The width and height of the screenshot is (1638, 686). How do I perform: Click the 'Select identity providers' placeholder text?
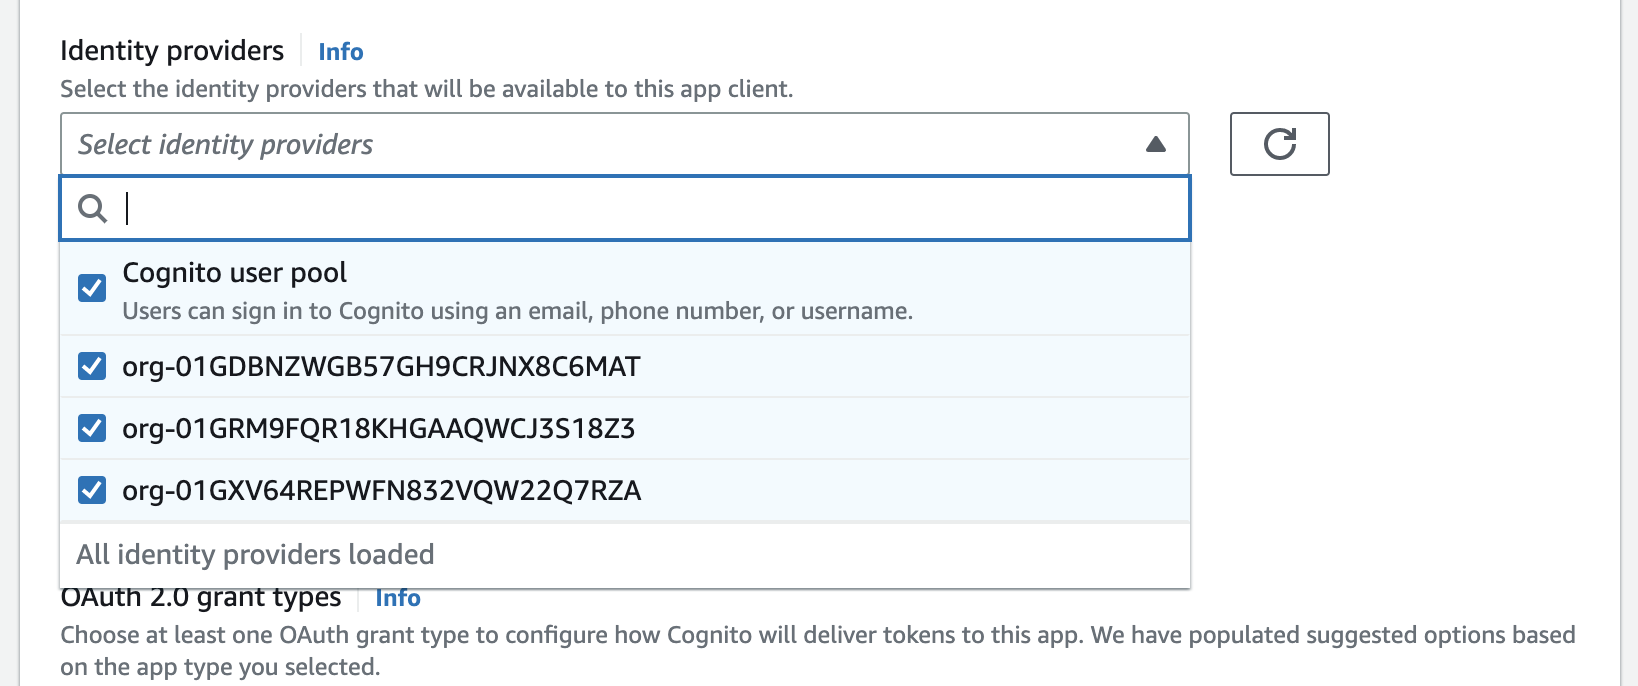225,145
